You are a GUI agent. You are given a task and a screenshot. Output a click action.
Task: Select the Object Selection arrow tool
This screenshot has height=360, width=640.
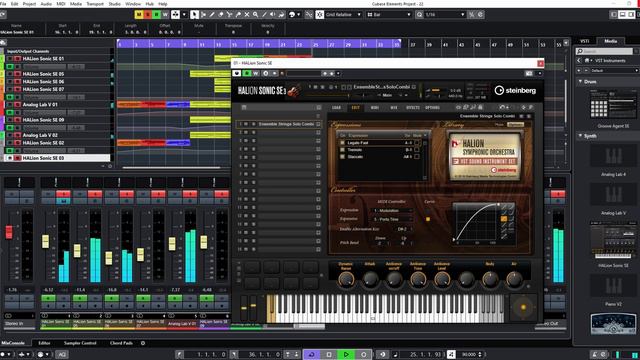[195, 15]
